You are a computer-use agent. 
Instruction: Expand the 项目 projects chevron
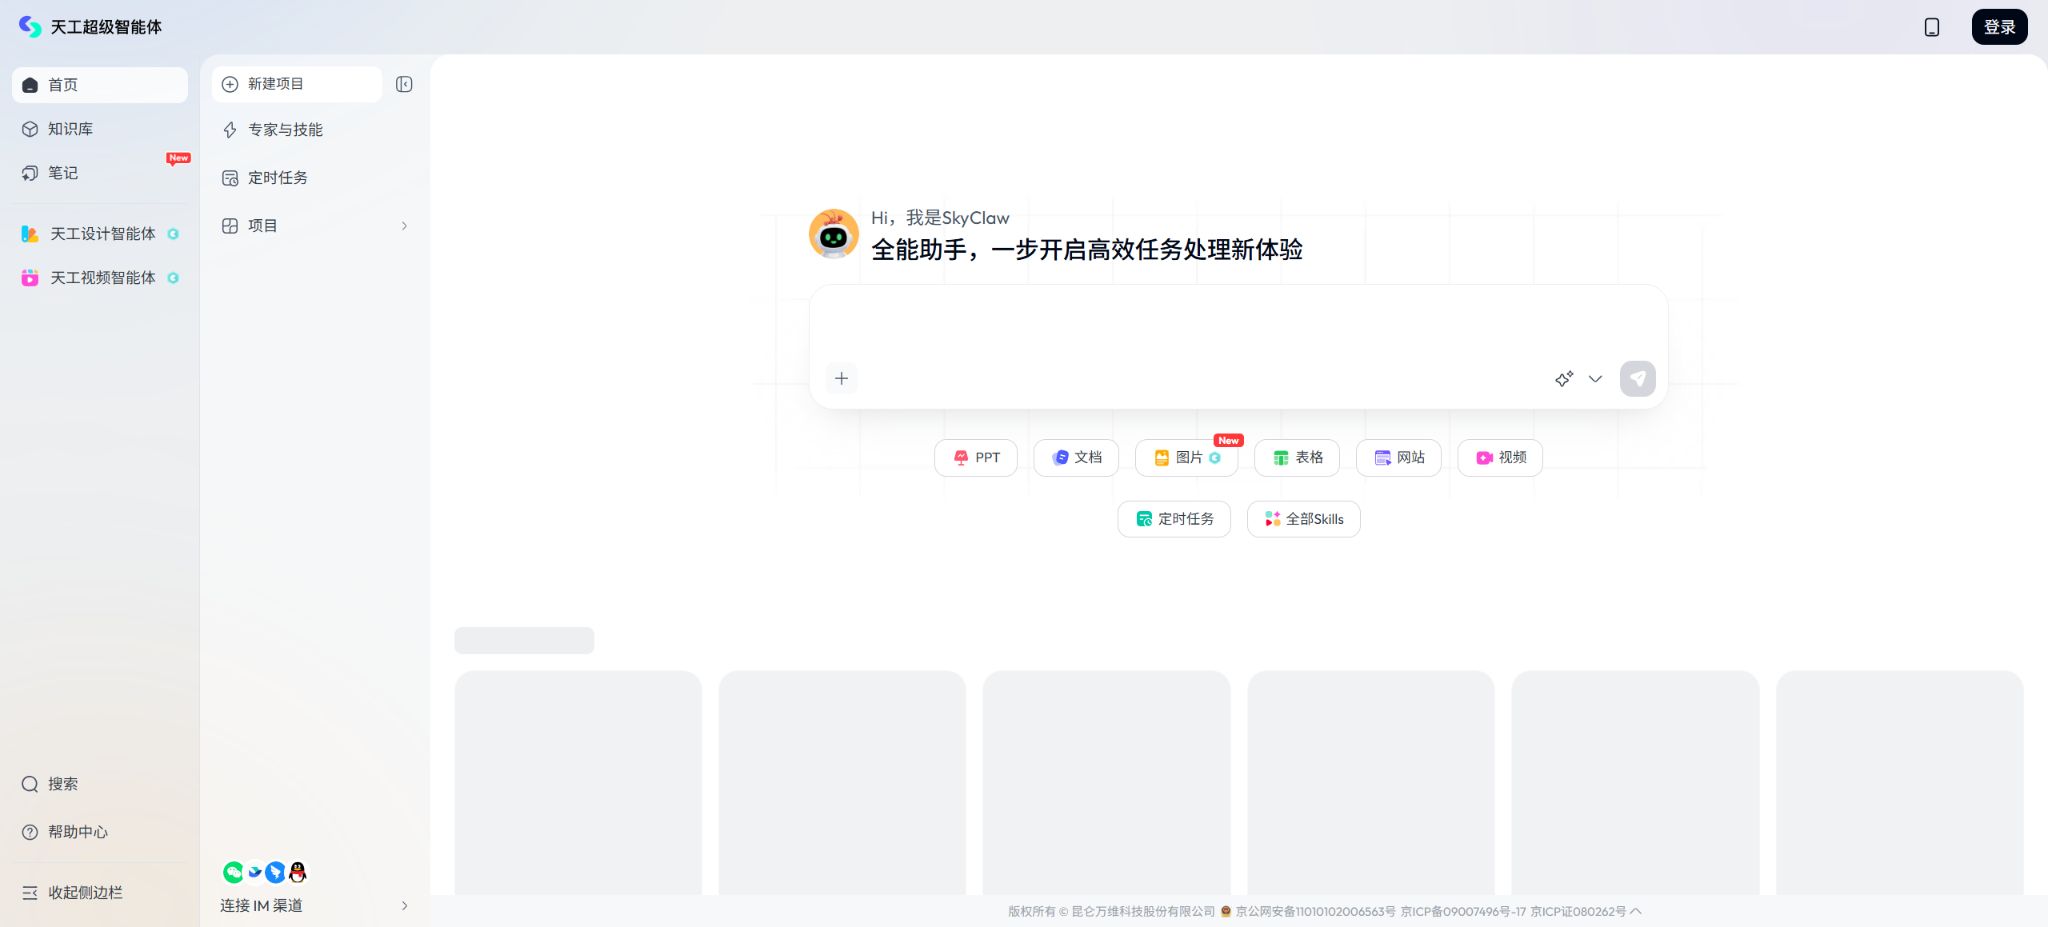pyautogui.click(x=404, y=226)
